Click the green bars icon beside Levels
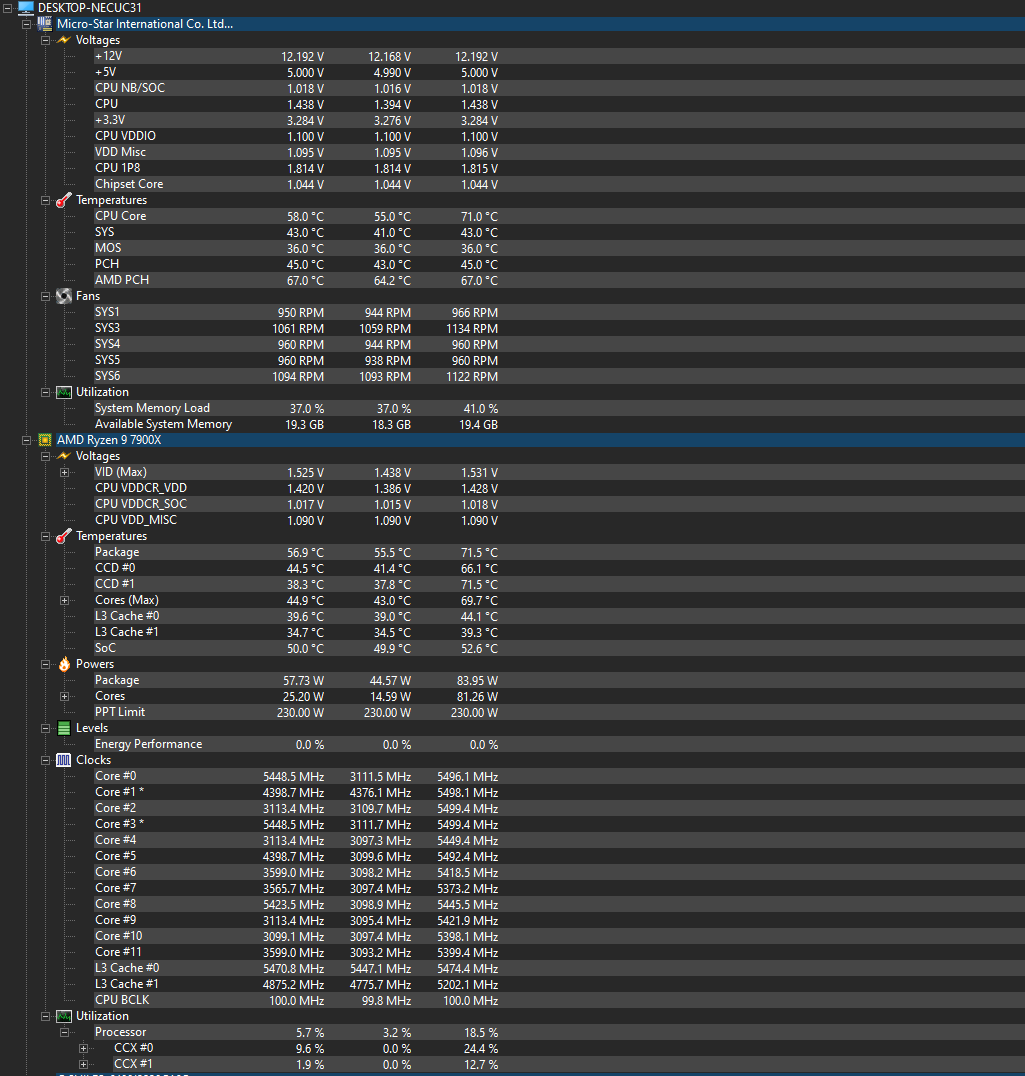The width and height of the screenshot is (1025, 1076). [x=64, y=728]
